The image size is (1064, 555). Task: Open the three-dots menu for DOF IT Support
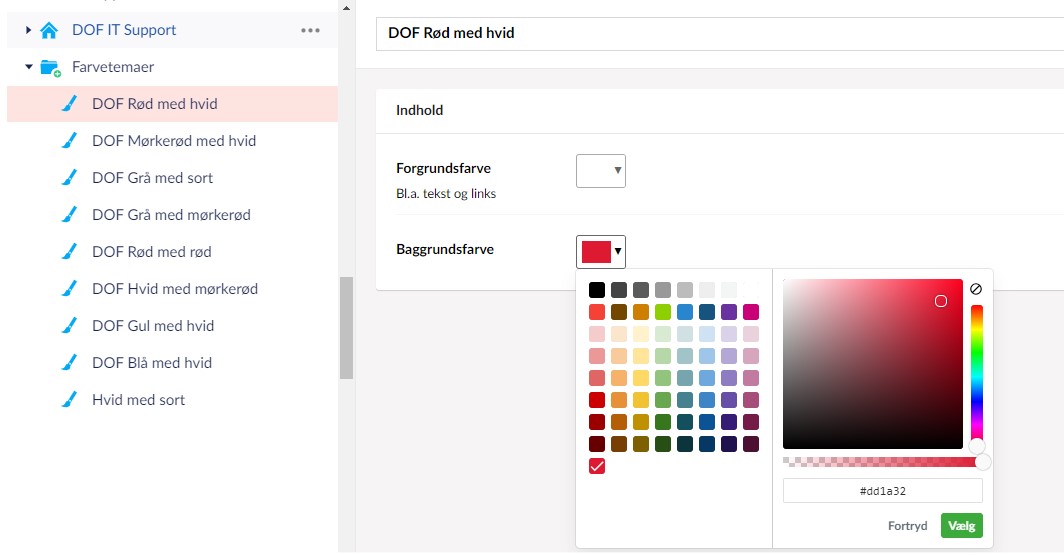[x=311, y=31]
